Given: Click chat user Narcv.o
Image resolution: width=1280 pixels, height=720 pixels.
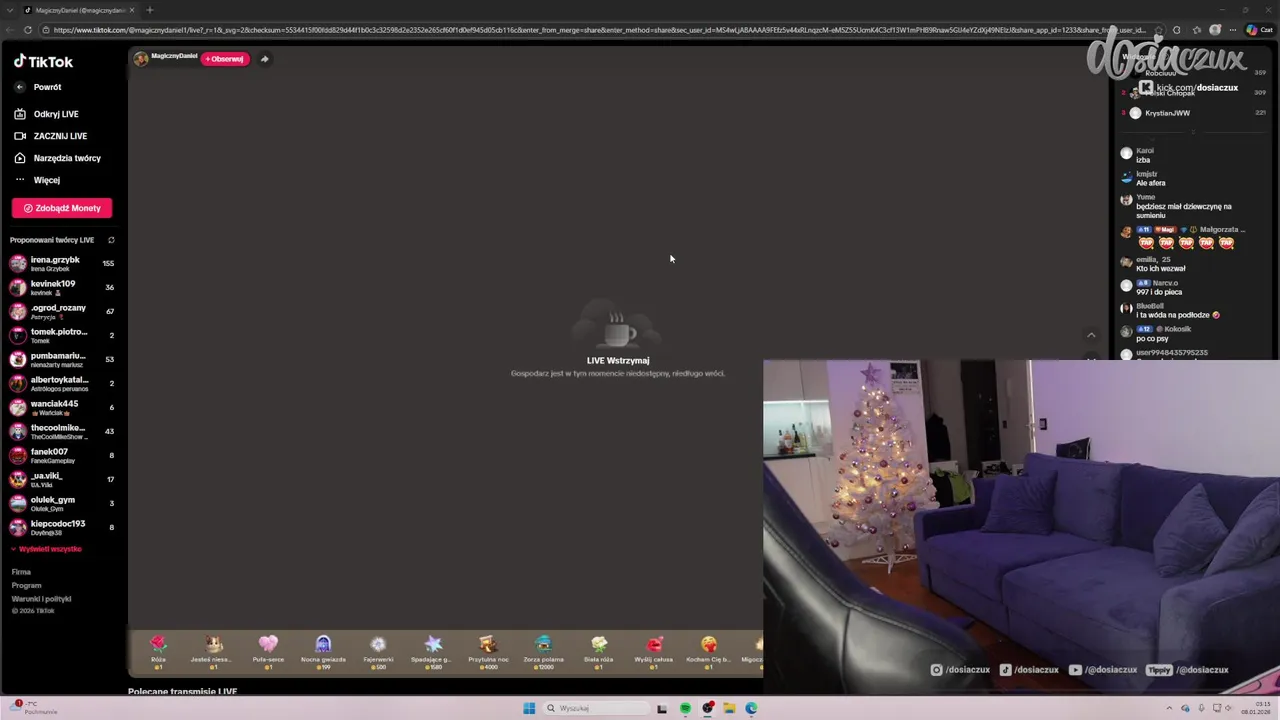Looking at the screenshot, I should click(1166, 283).
